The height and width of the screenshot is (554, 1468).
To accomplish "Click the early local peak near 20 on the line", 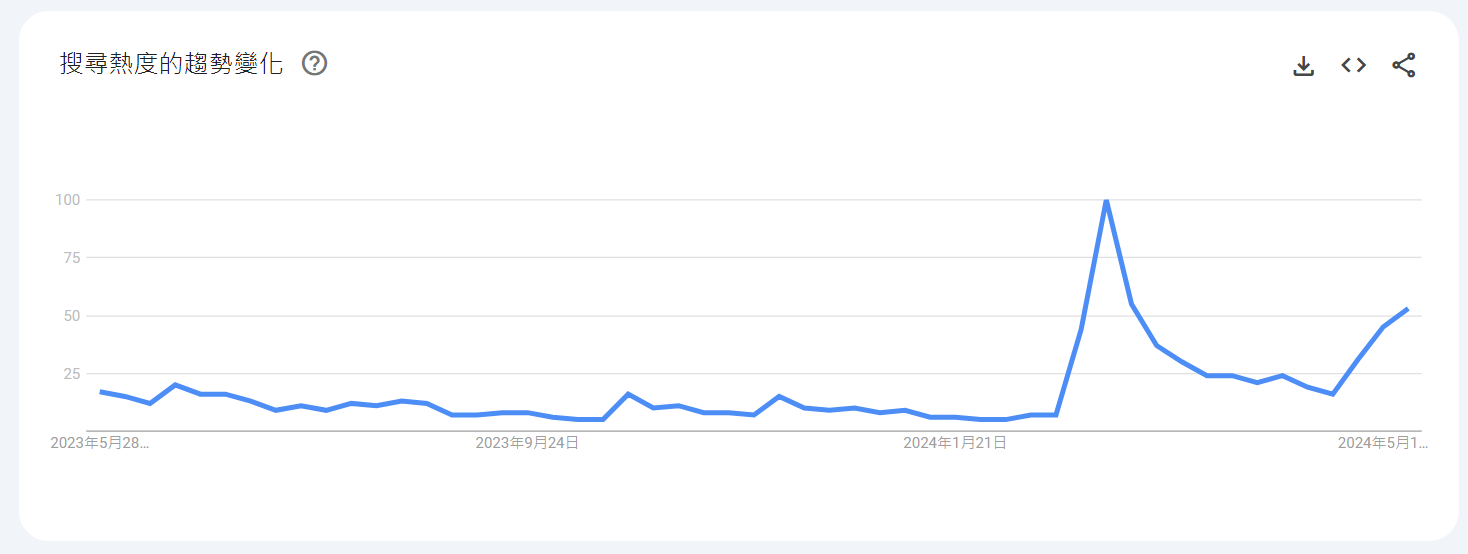I will pos(176,384).
